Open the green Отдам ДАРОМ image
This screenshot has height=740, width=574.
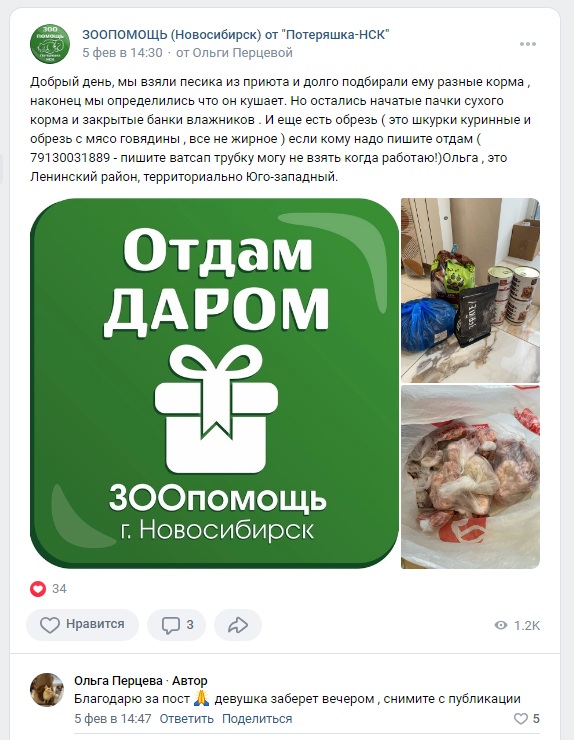(215, 383)
